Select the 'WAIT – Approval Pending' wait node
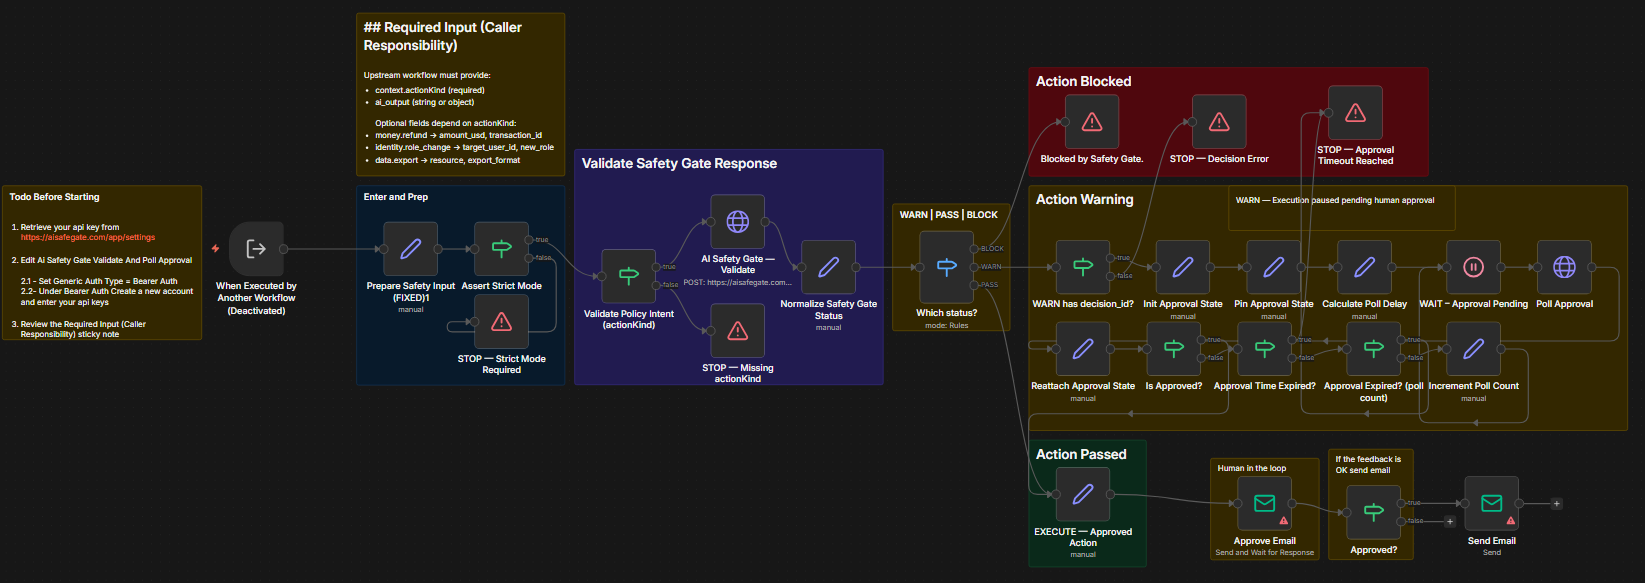 tap(1473, 267)
